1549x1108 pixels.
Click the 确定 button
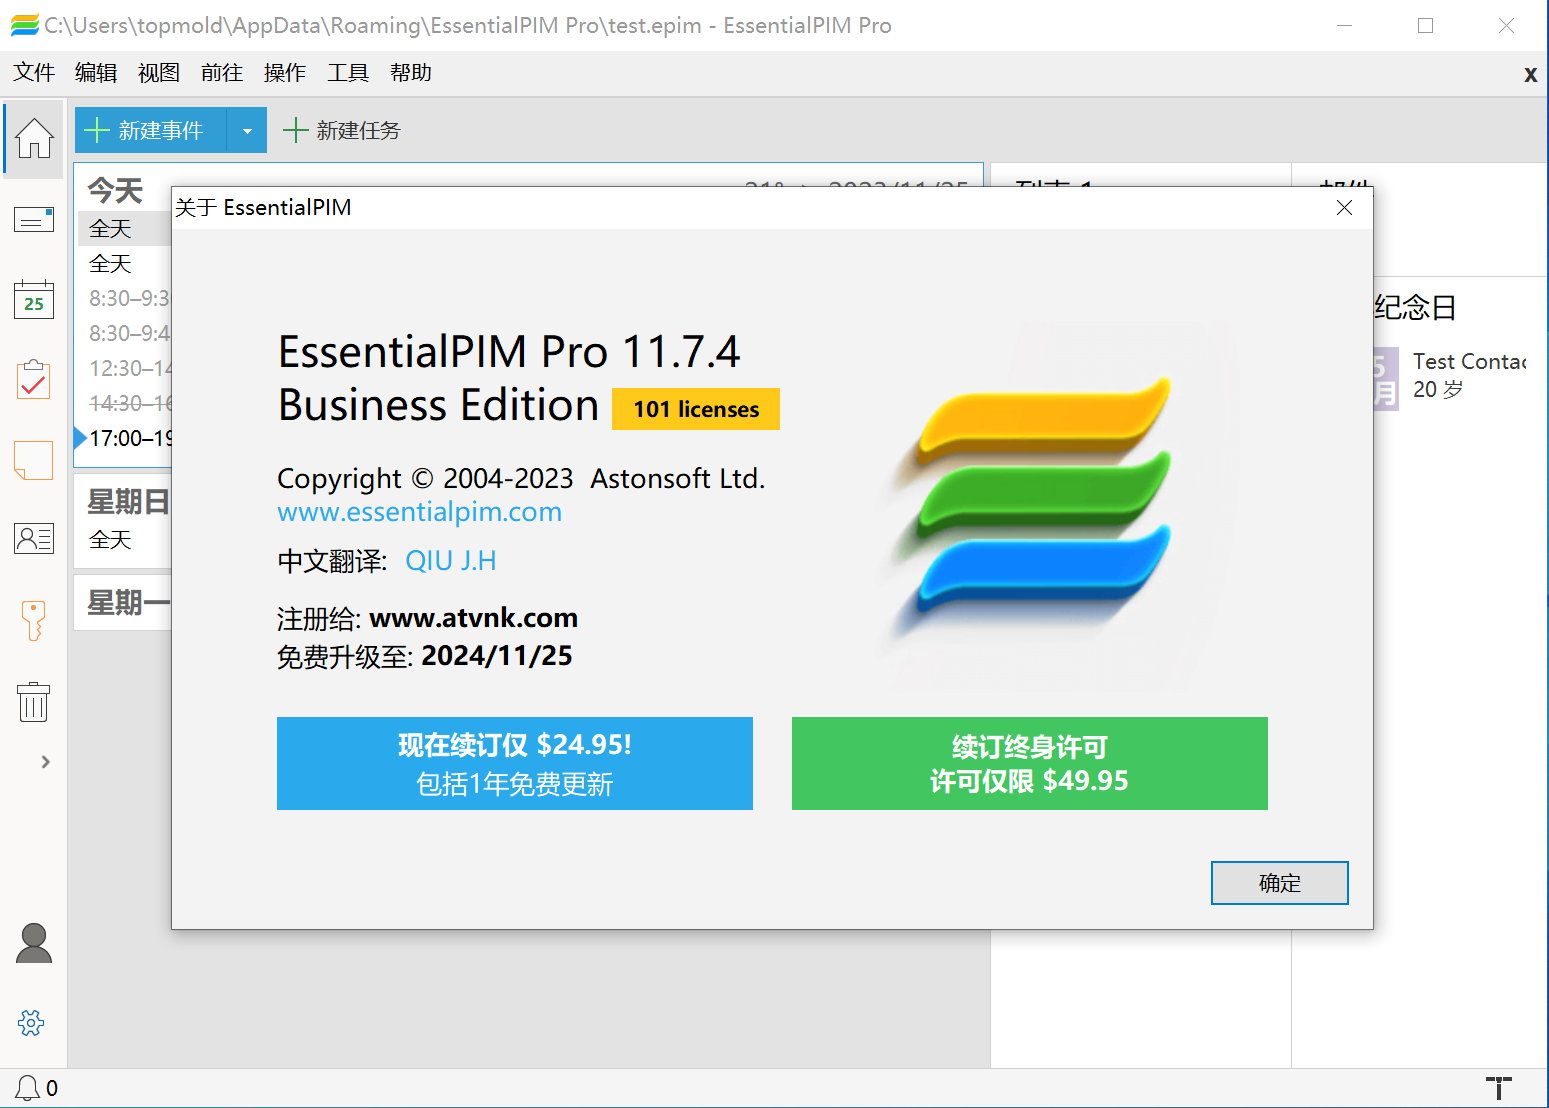pyautogui.click(x=1279, y=883)
